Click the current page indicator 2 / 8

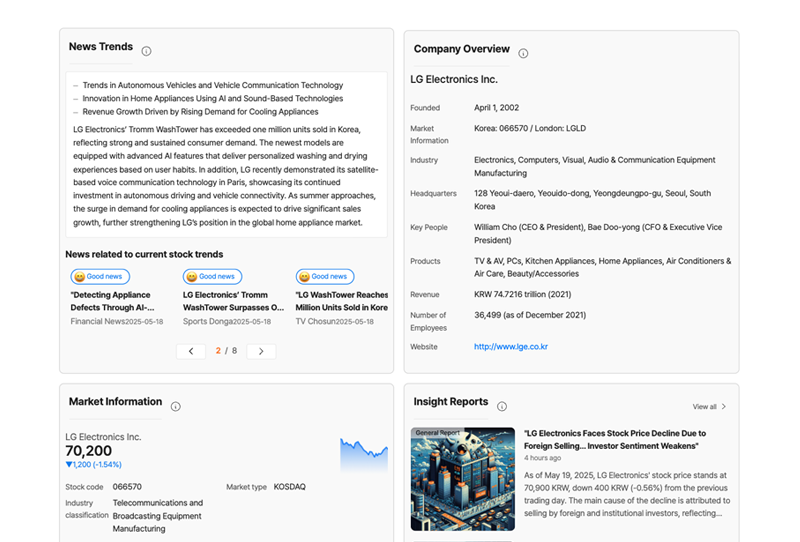(226, 351)
